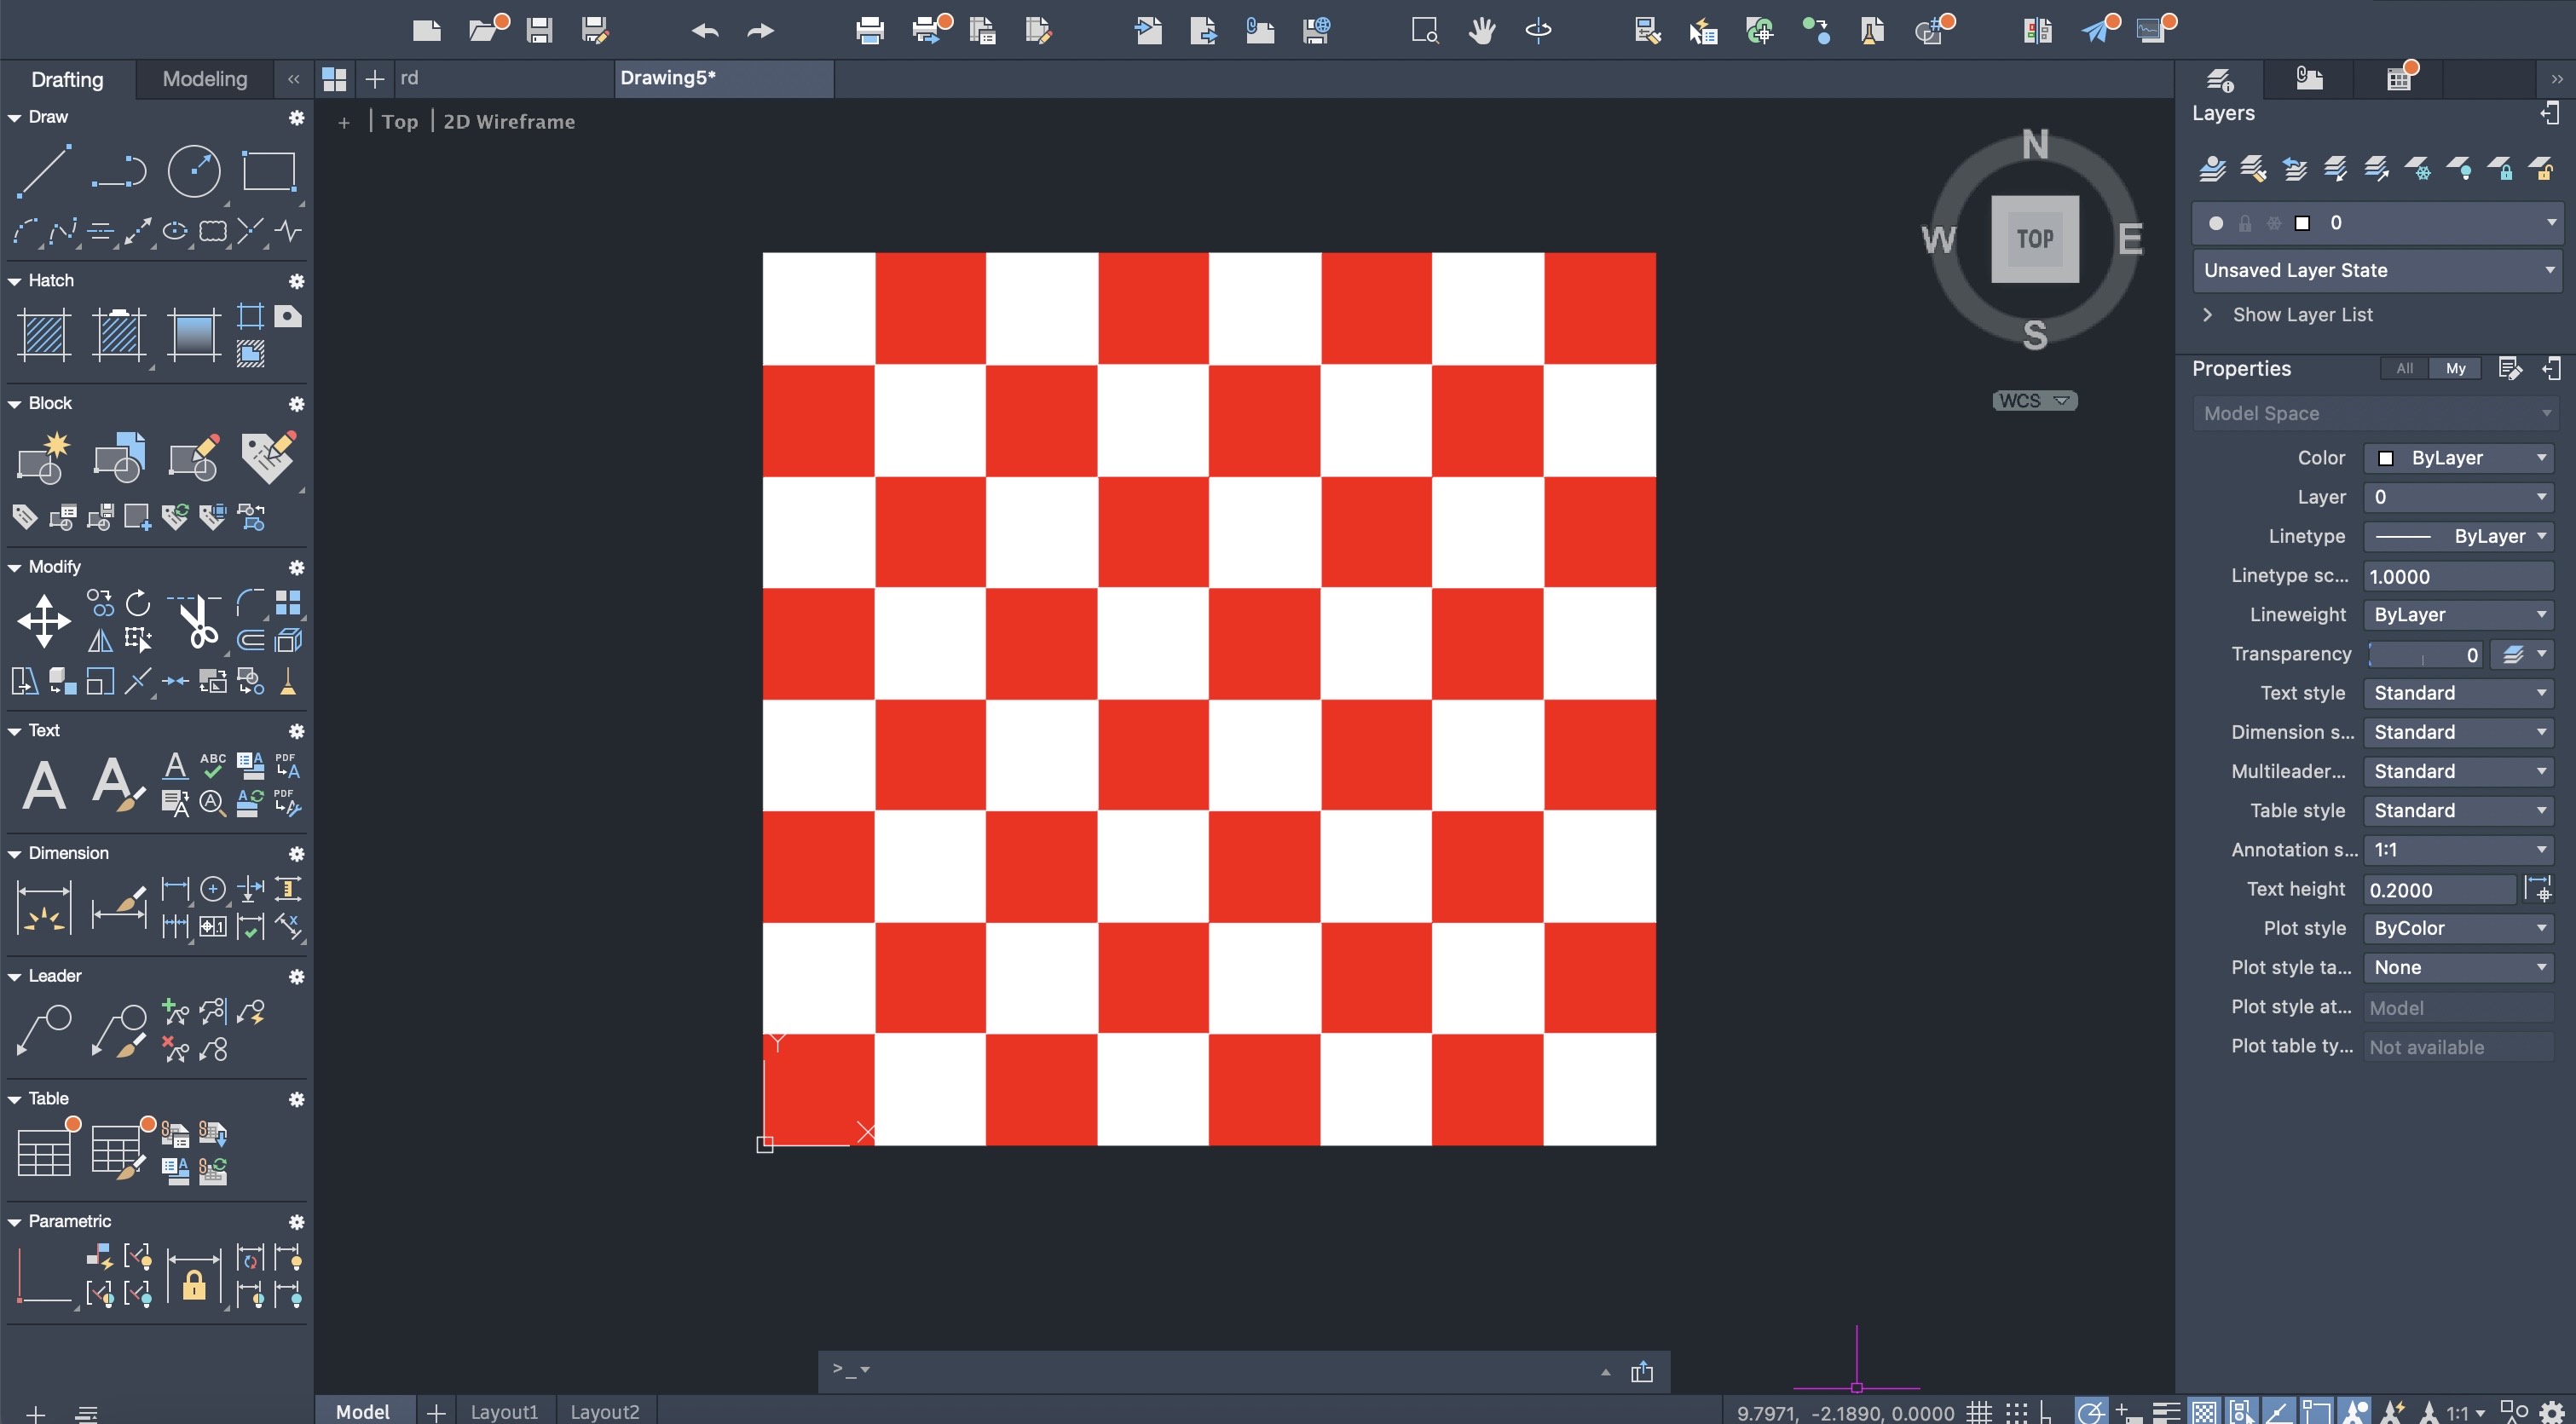Click the WCS coordinate system button

2034,400
